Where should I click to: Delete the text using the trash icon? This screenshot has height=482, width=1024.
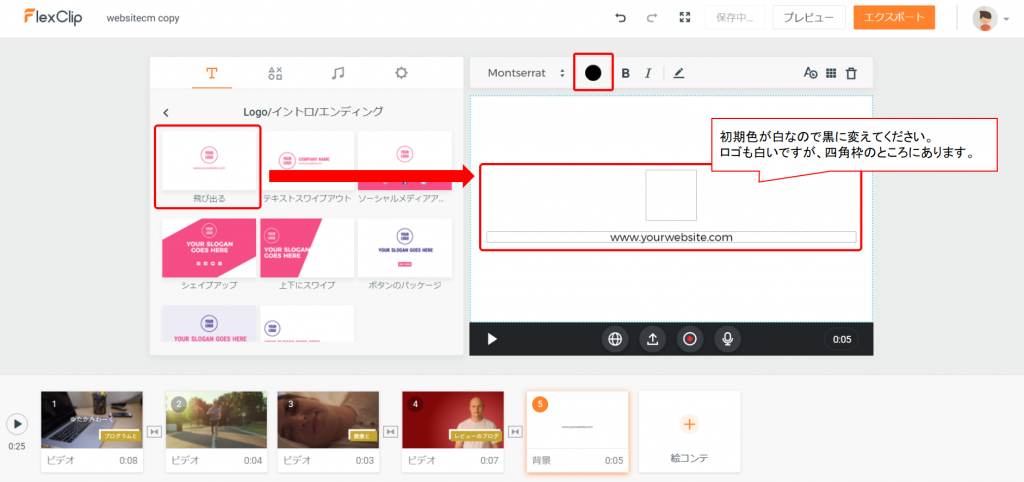(x=851, y=73)
